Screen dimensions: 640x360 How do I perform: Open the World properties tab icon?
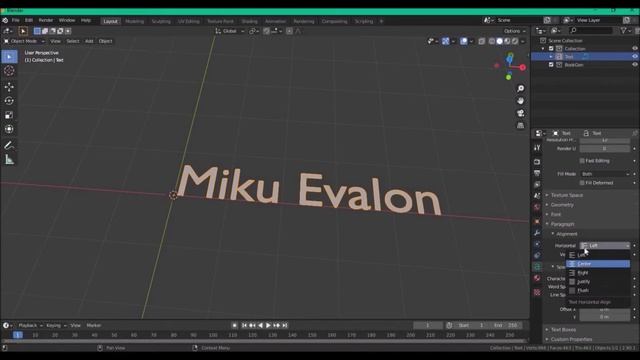[x=537, y=207]
